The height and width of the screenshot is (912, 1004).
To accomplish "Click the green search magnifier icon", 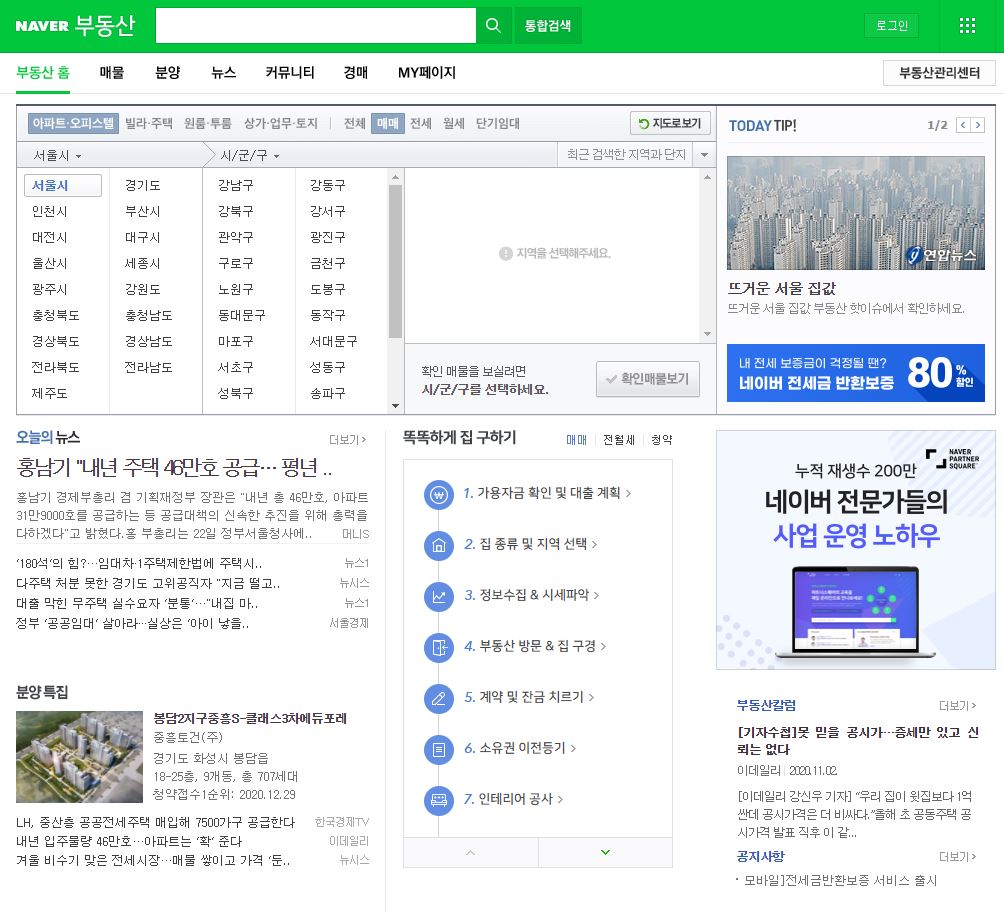I will pos(493,26).
